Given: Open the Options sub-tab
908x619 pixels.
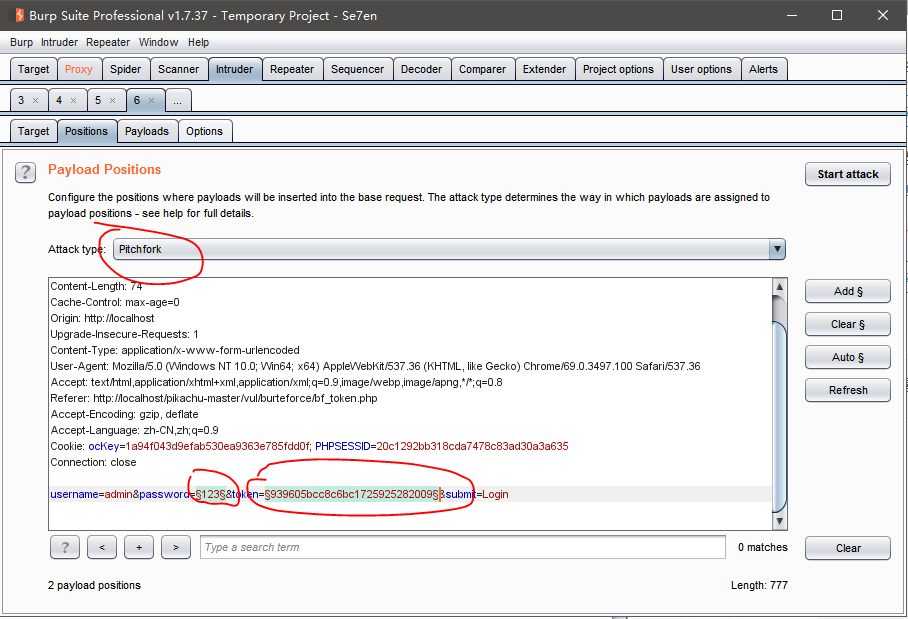Looking at the screenshot, I should pos(204,131).
